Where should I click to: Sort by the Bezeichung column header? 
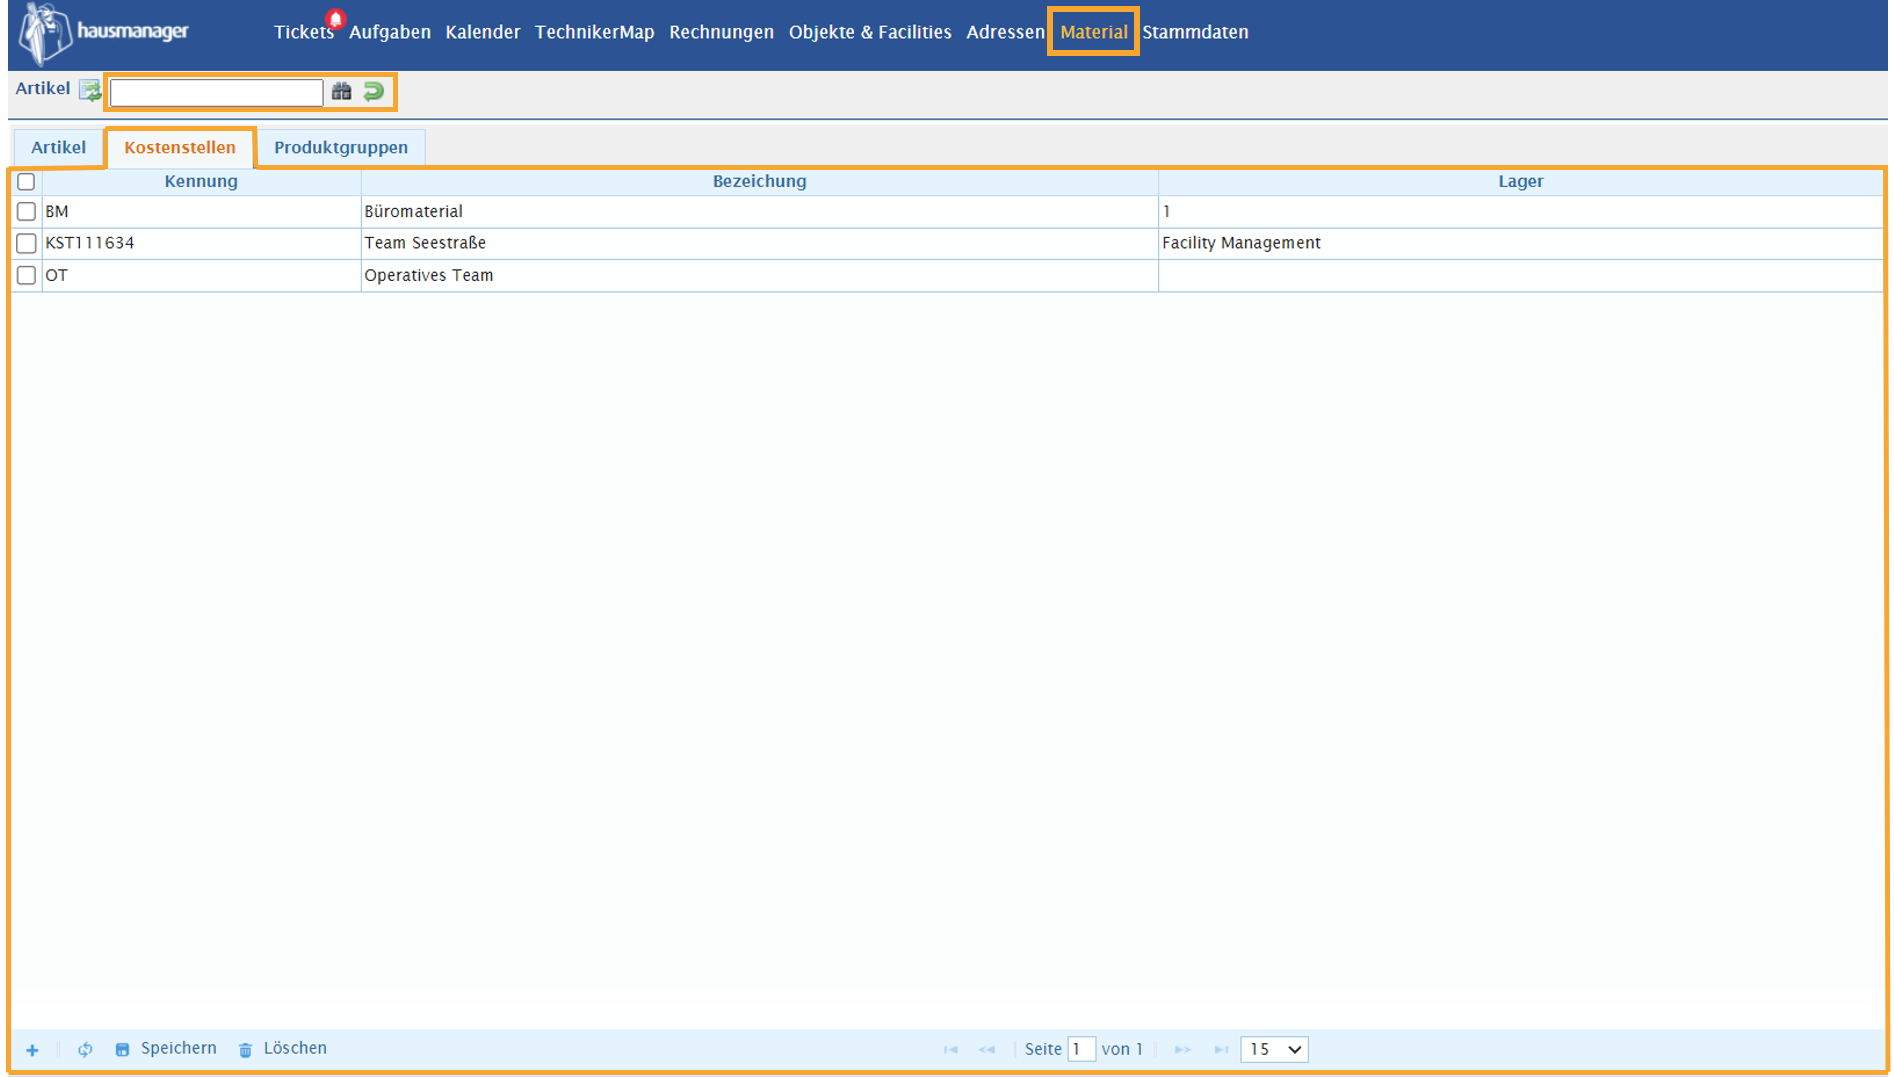(x=759, y=181)
